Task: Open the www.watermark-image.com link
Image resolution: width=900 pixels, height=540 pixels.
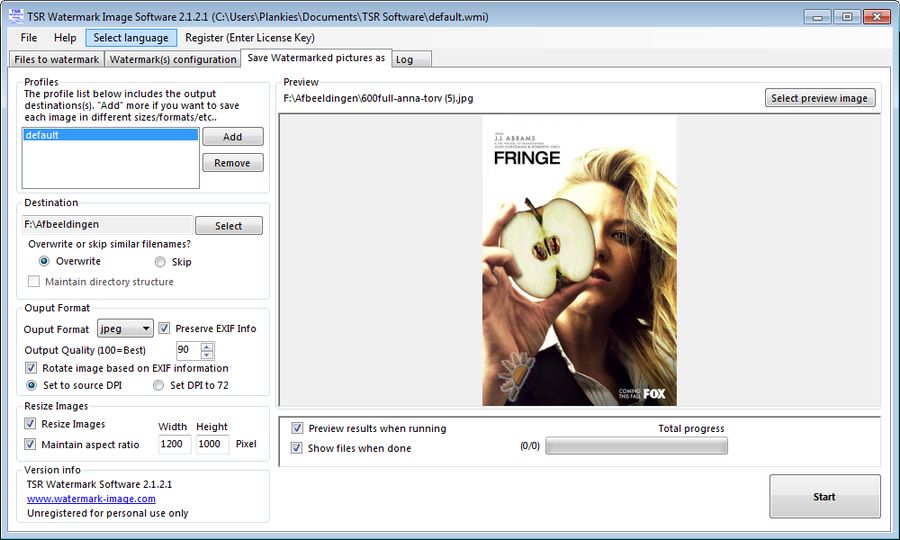Action: pyautogui.click(x=91, y=499)
